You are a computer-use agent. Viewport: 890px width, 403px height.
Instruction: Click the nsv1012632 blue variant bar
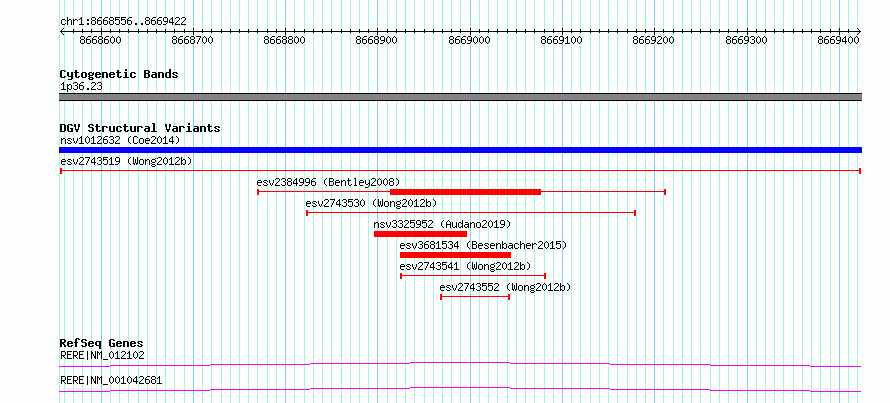coord(460,150)
